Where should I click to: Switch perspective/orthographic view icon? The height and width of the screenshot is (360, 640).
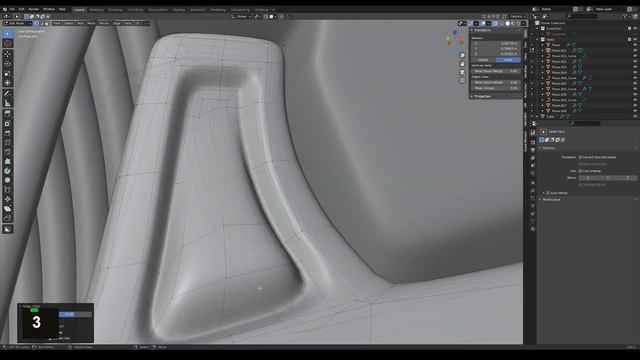click(x=462, y=80)
